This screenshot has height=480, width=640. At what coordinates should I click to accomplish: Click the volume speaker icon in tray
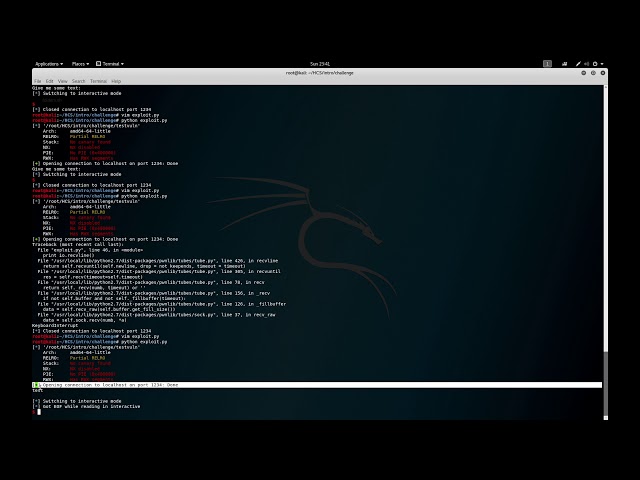click(x=587, y=64)
